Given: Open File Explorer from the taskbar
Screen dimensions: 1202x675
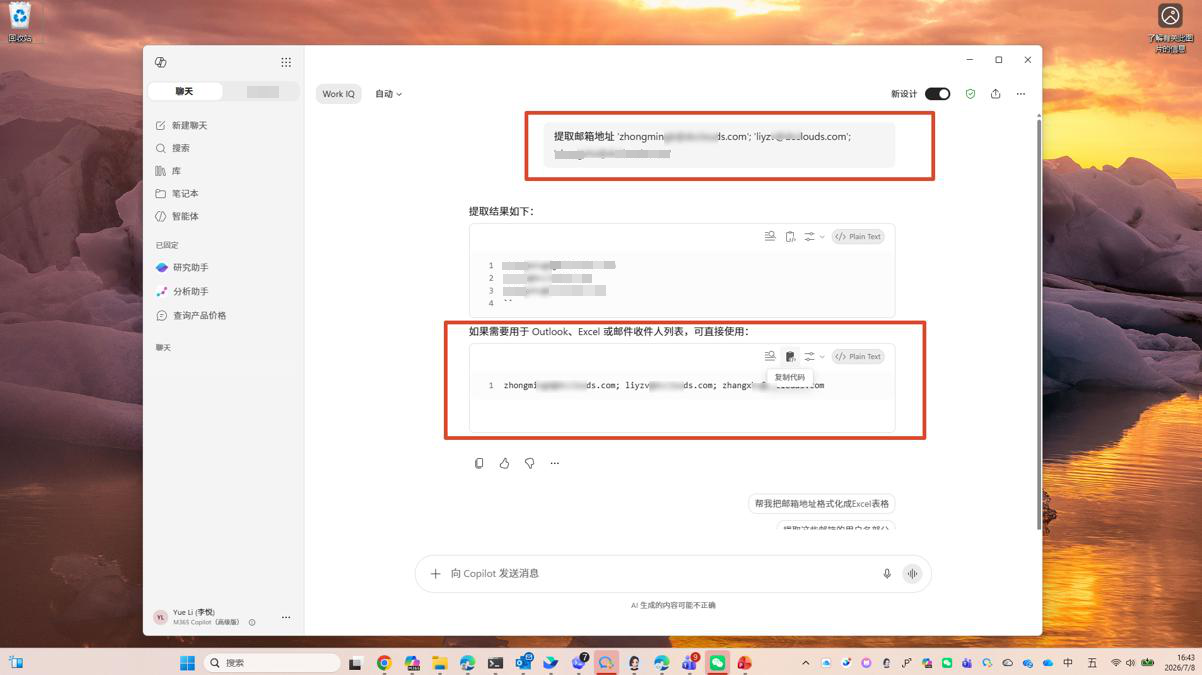Looking at the screenshot, I should (439, 663).
